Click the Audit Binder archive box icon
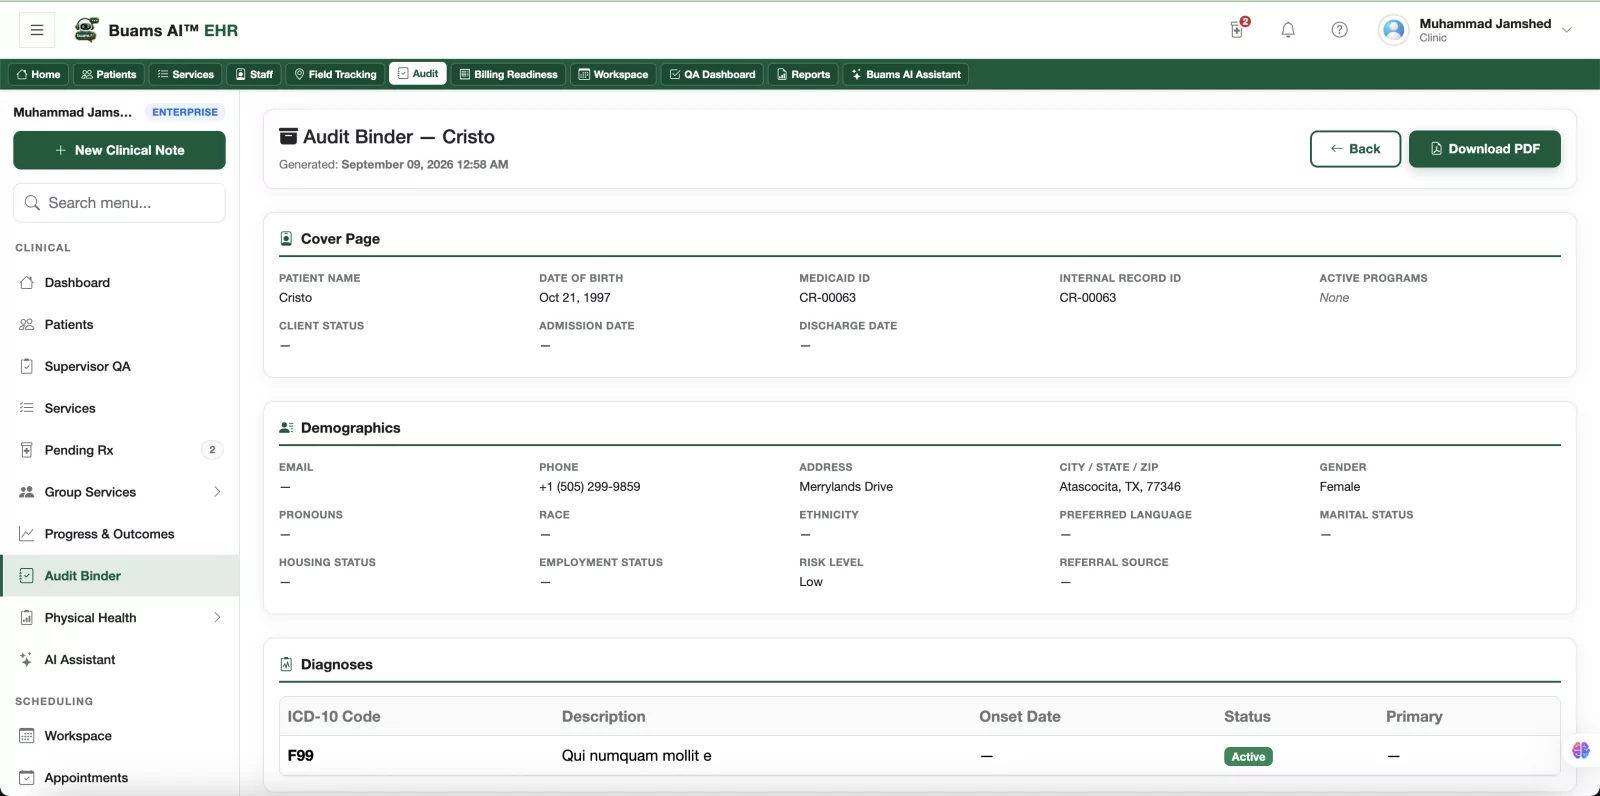This screenshot has width=1600, height=796. [288, 137]
